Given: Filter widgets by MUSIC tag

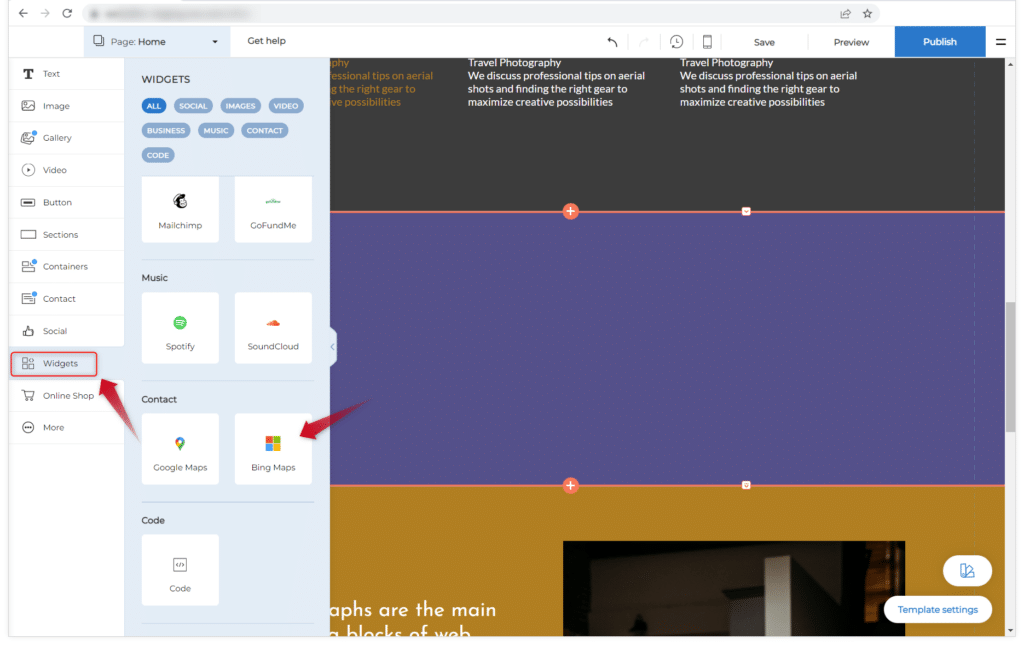Looking at the screenshot, I should pyautogui.click(x=216, y=130).
